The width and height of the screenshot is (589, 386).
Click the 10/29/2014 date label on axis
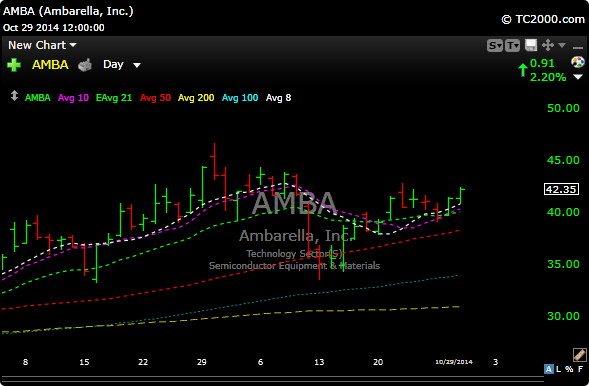pyautogui.click(x=454, y=362)
